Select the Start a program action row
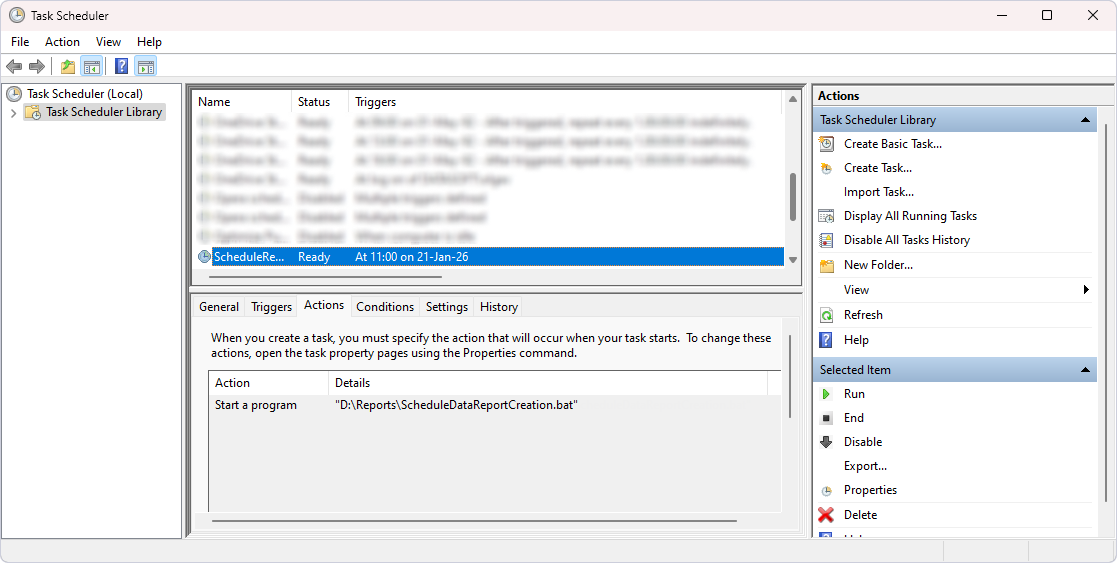1117x563 pixels. 494,405
